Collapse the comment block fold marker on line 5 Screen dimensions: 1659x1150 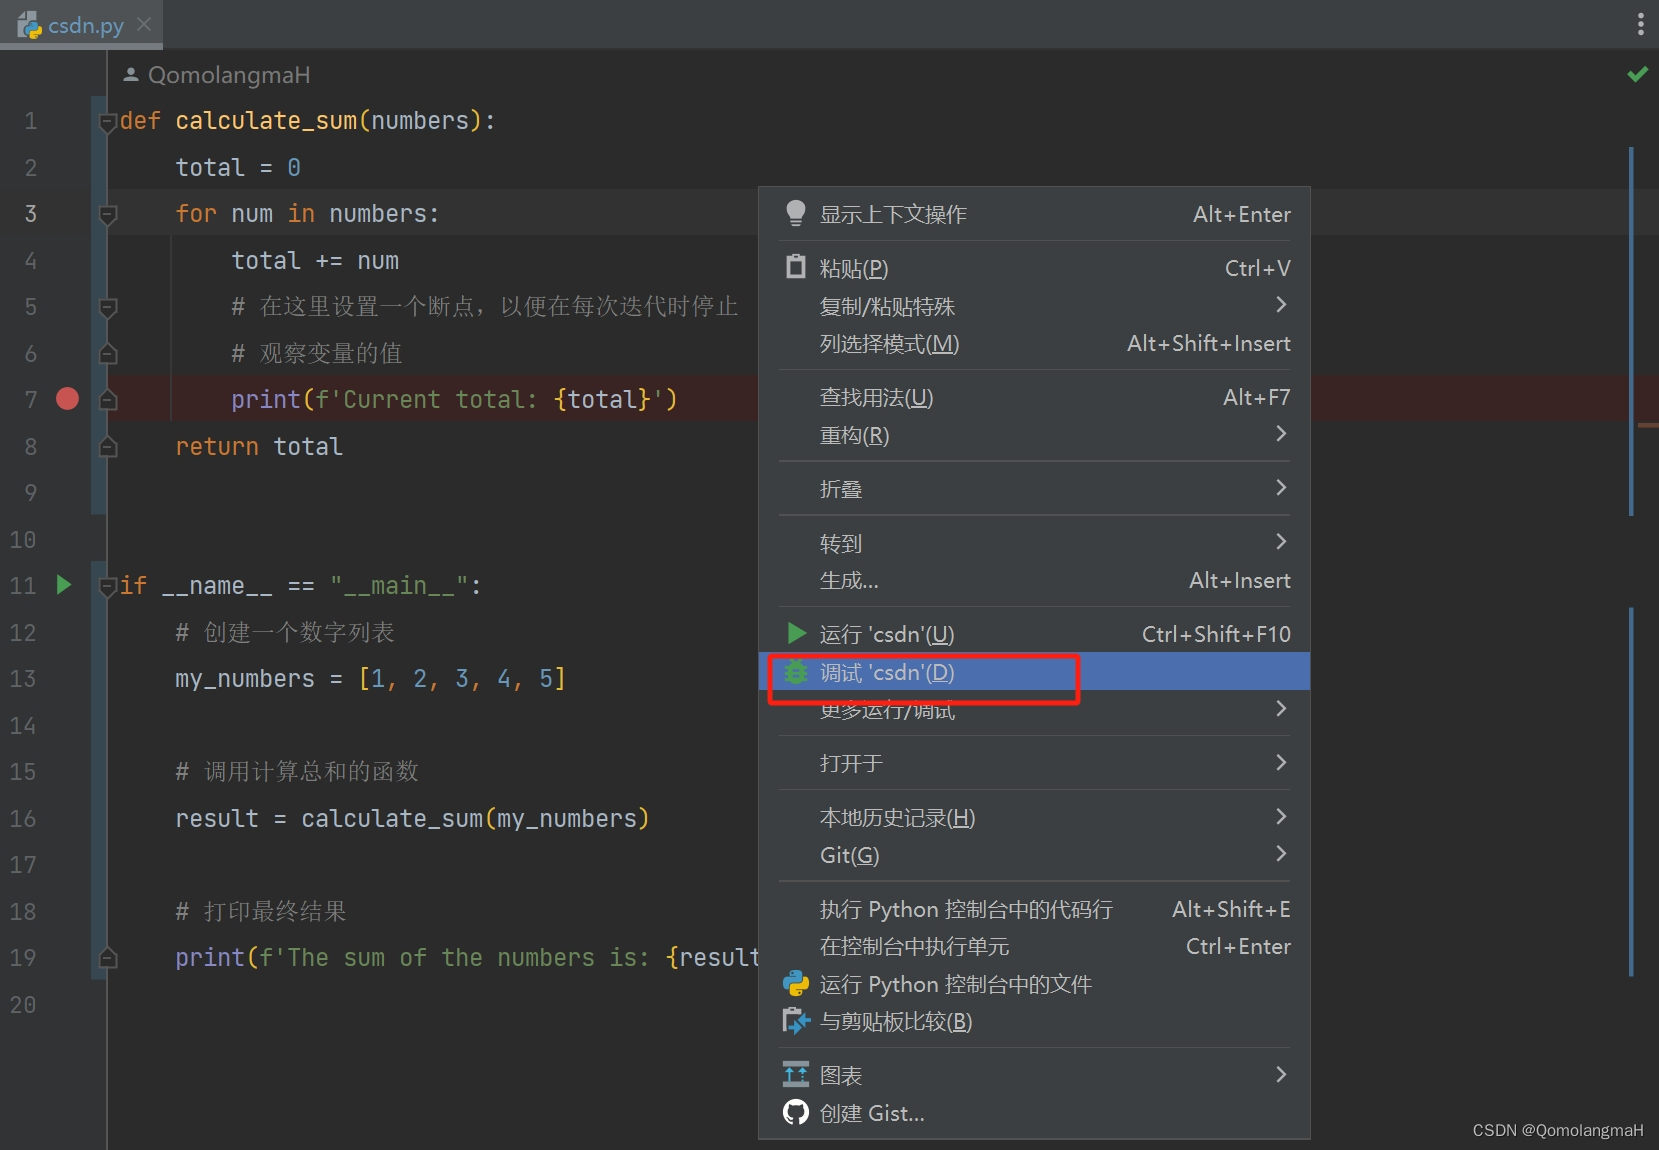(x=108, y=307)
